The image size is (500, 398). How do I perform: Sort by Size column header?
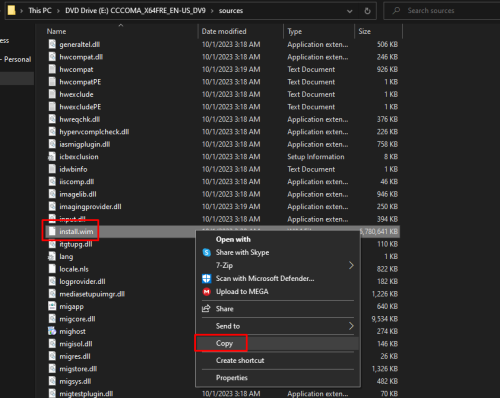pyautogui.click(x=364, y=31)
